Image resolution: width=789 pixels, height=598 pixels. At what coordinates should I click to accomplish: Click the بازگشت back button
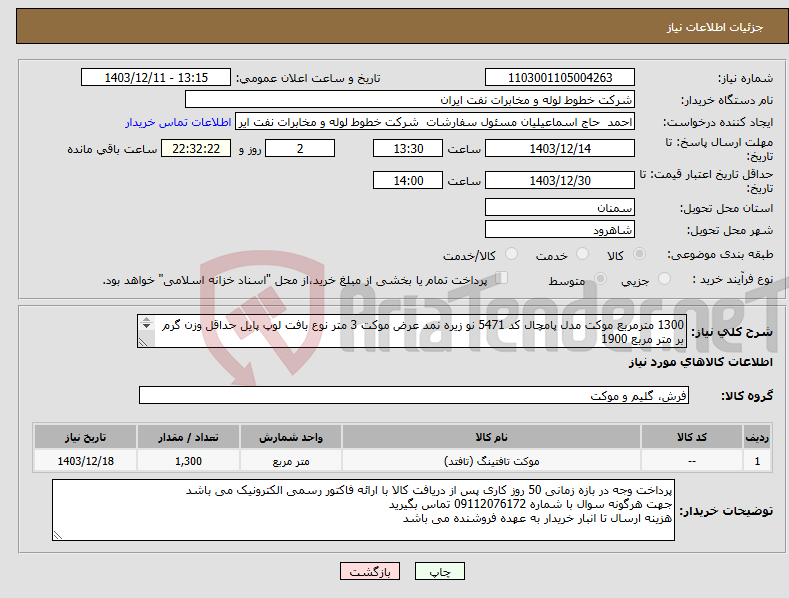click(370, 571)
